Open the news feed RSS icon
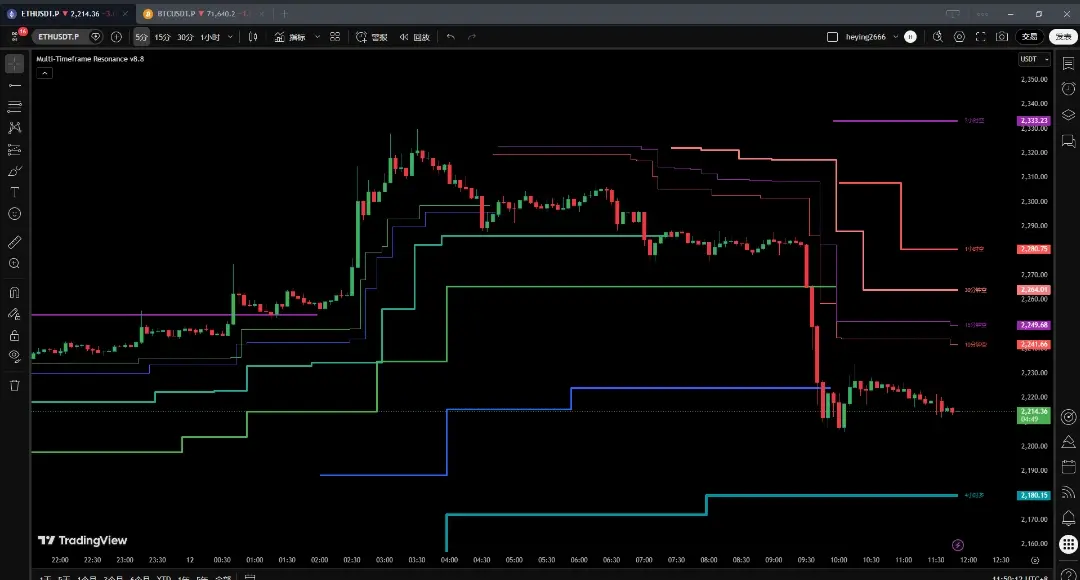Viewport: 1080px width, 580px height. 1068,493
